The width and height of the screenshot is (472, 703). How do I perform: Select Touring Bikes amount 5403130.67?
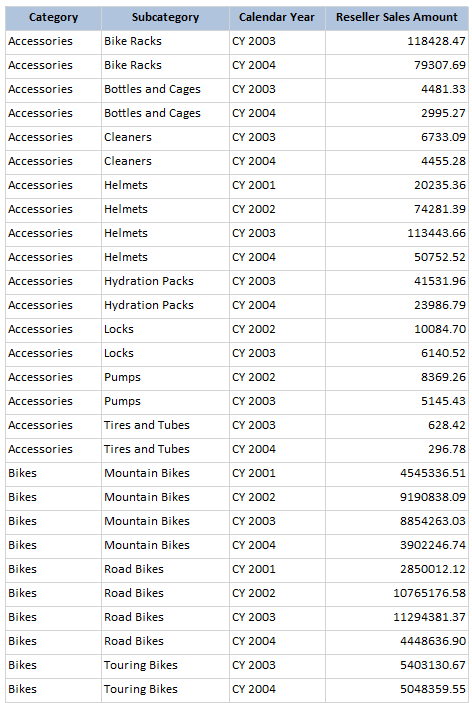click(x=397, y=666)
